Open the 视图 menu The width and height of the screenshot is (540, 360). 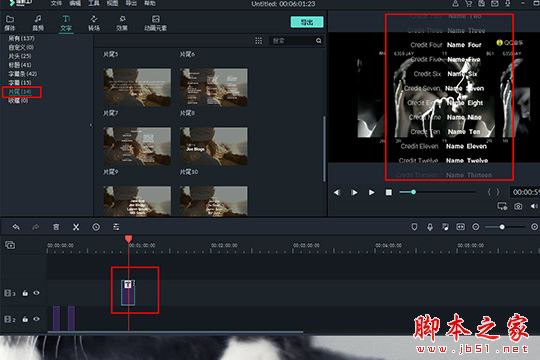tap(112, 3)
